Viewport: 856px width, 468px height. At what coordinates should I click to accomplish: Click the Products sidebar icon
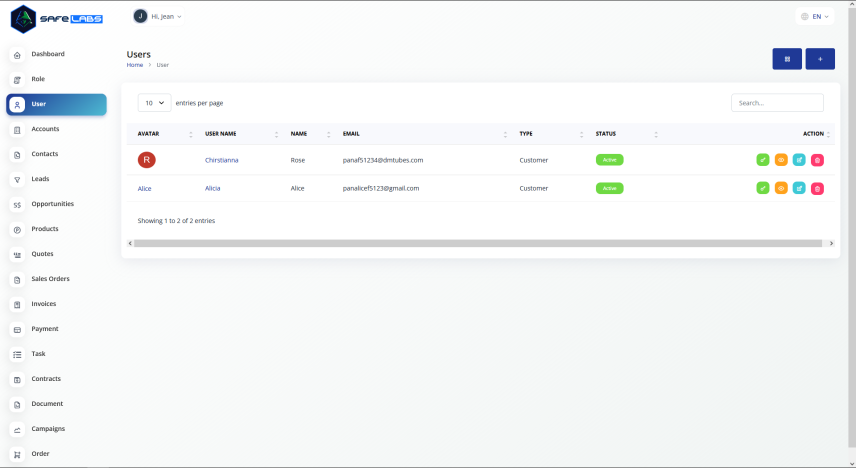(x=17, y=230)
